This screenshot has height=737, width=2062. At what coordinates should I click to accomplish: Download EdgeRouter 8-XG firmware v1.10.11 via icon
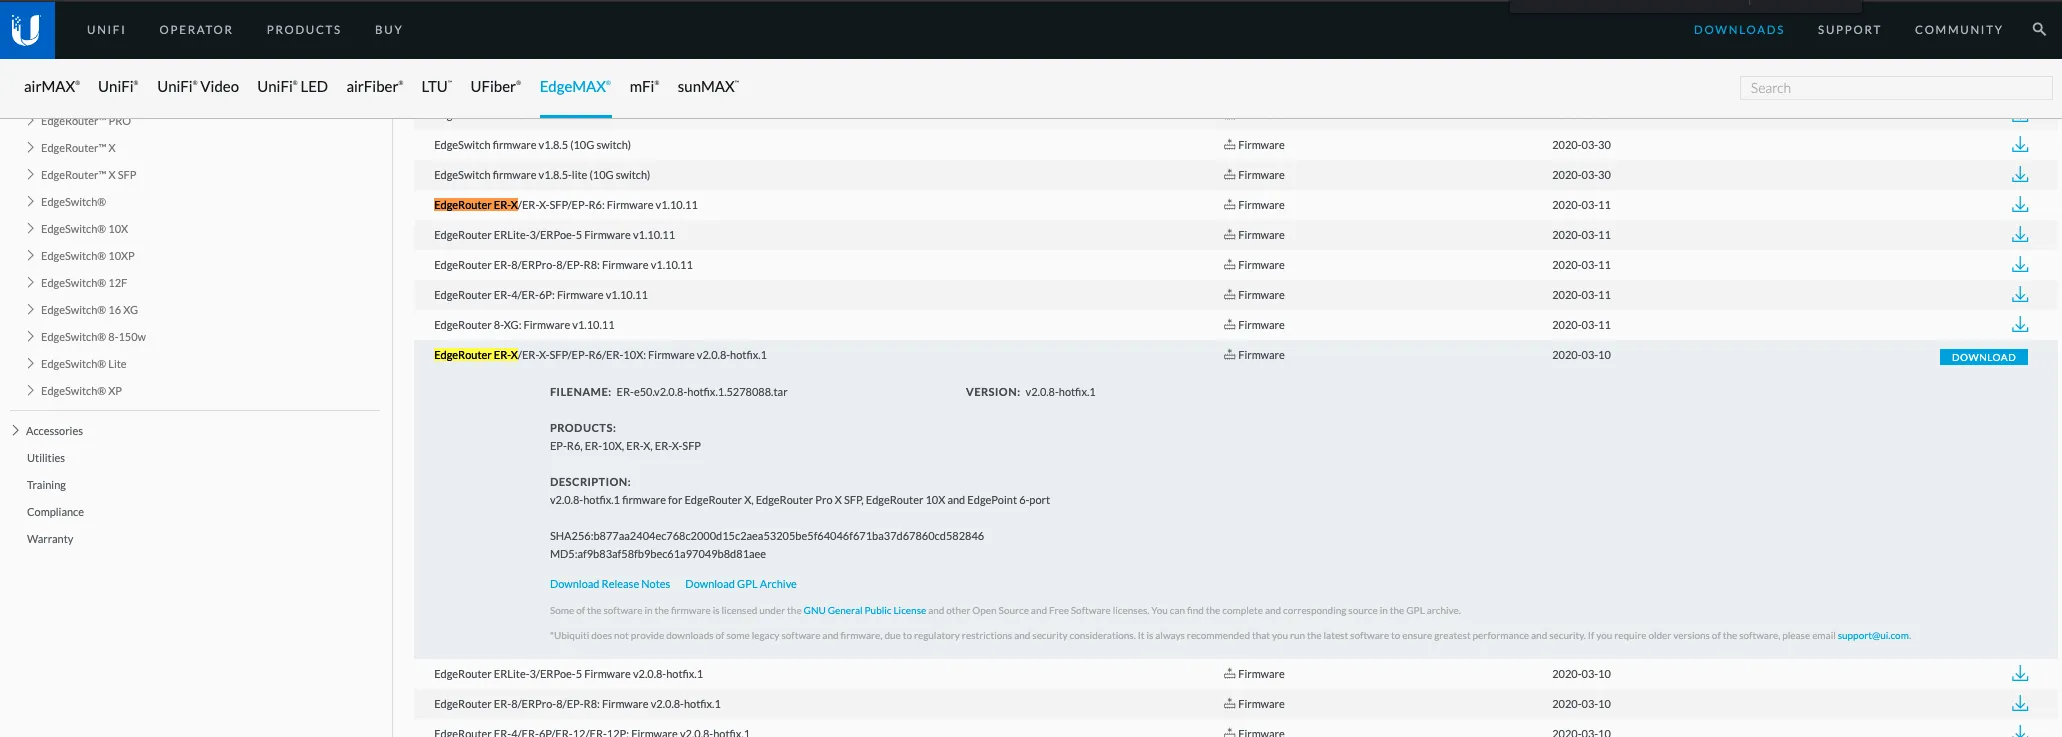[2019, 325]
